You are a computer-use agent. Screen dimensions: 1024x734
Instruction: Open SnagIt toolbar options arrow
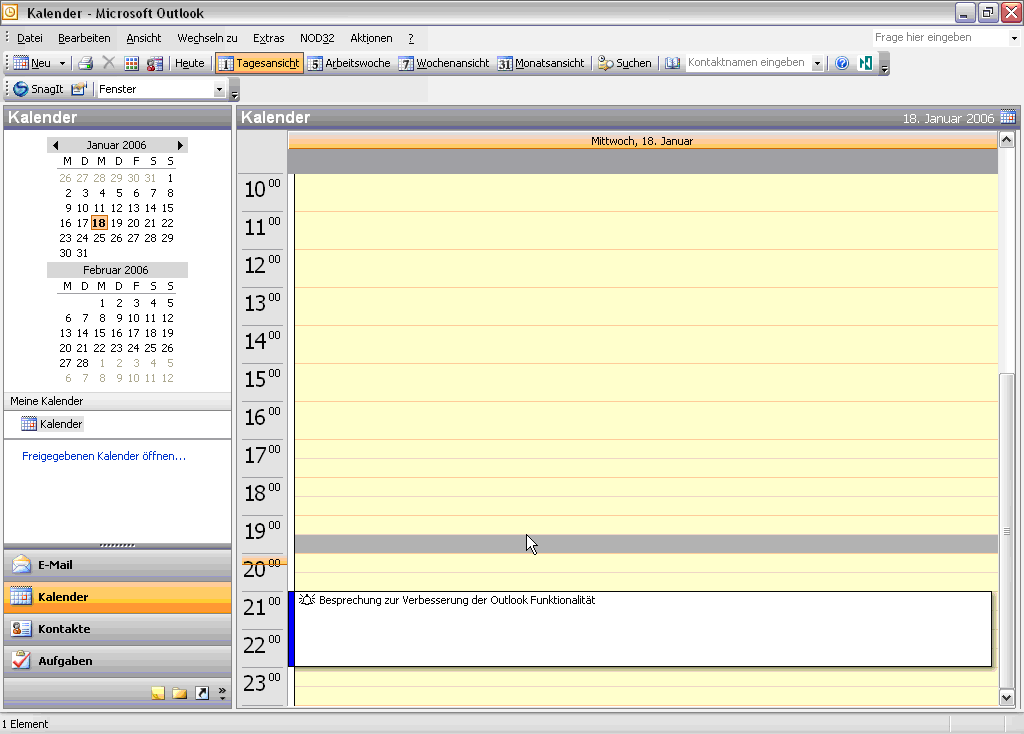click(234, 90)
